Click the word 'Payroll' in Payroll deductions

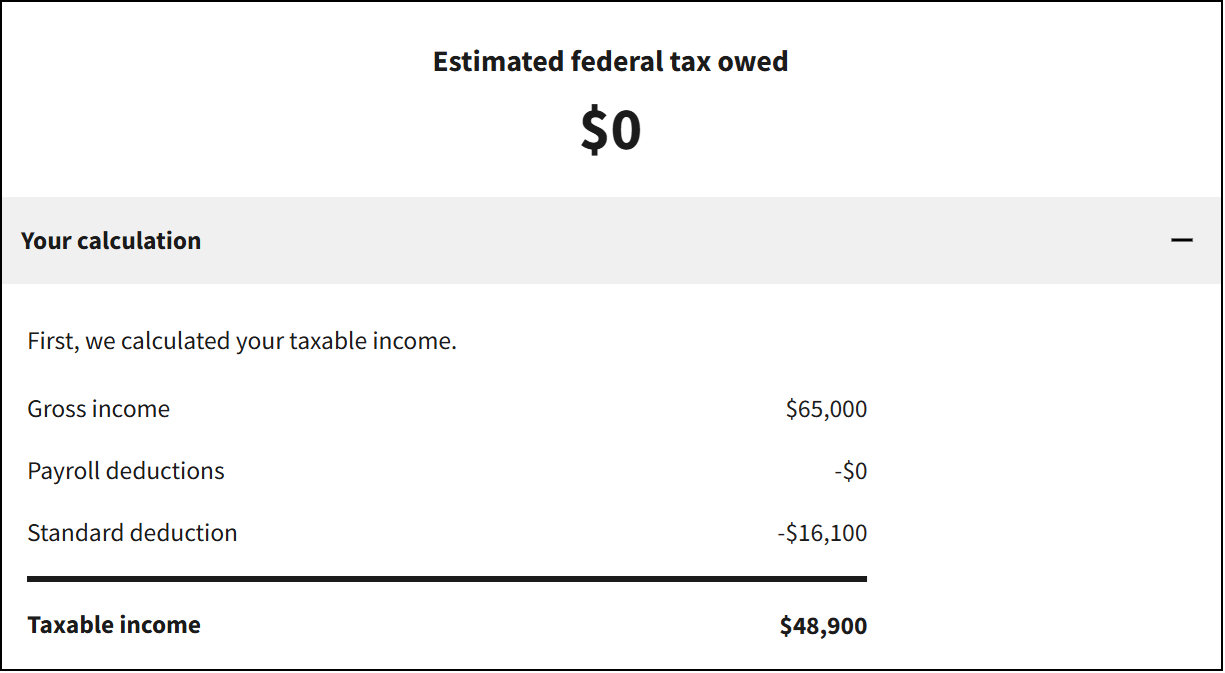[64, 471]
